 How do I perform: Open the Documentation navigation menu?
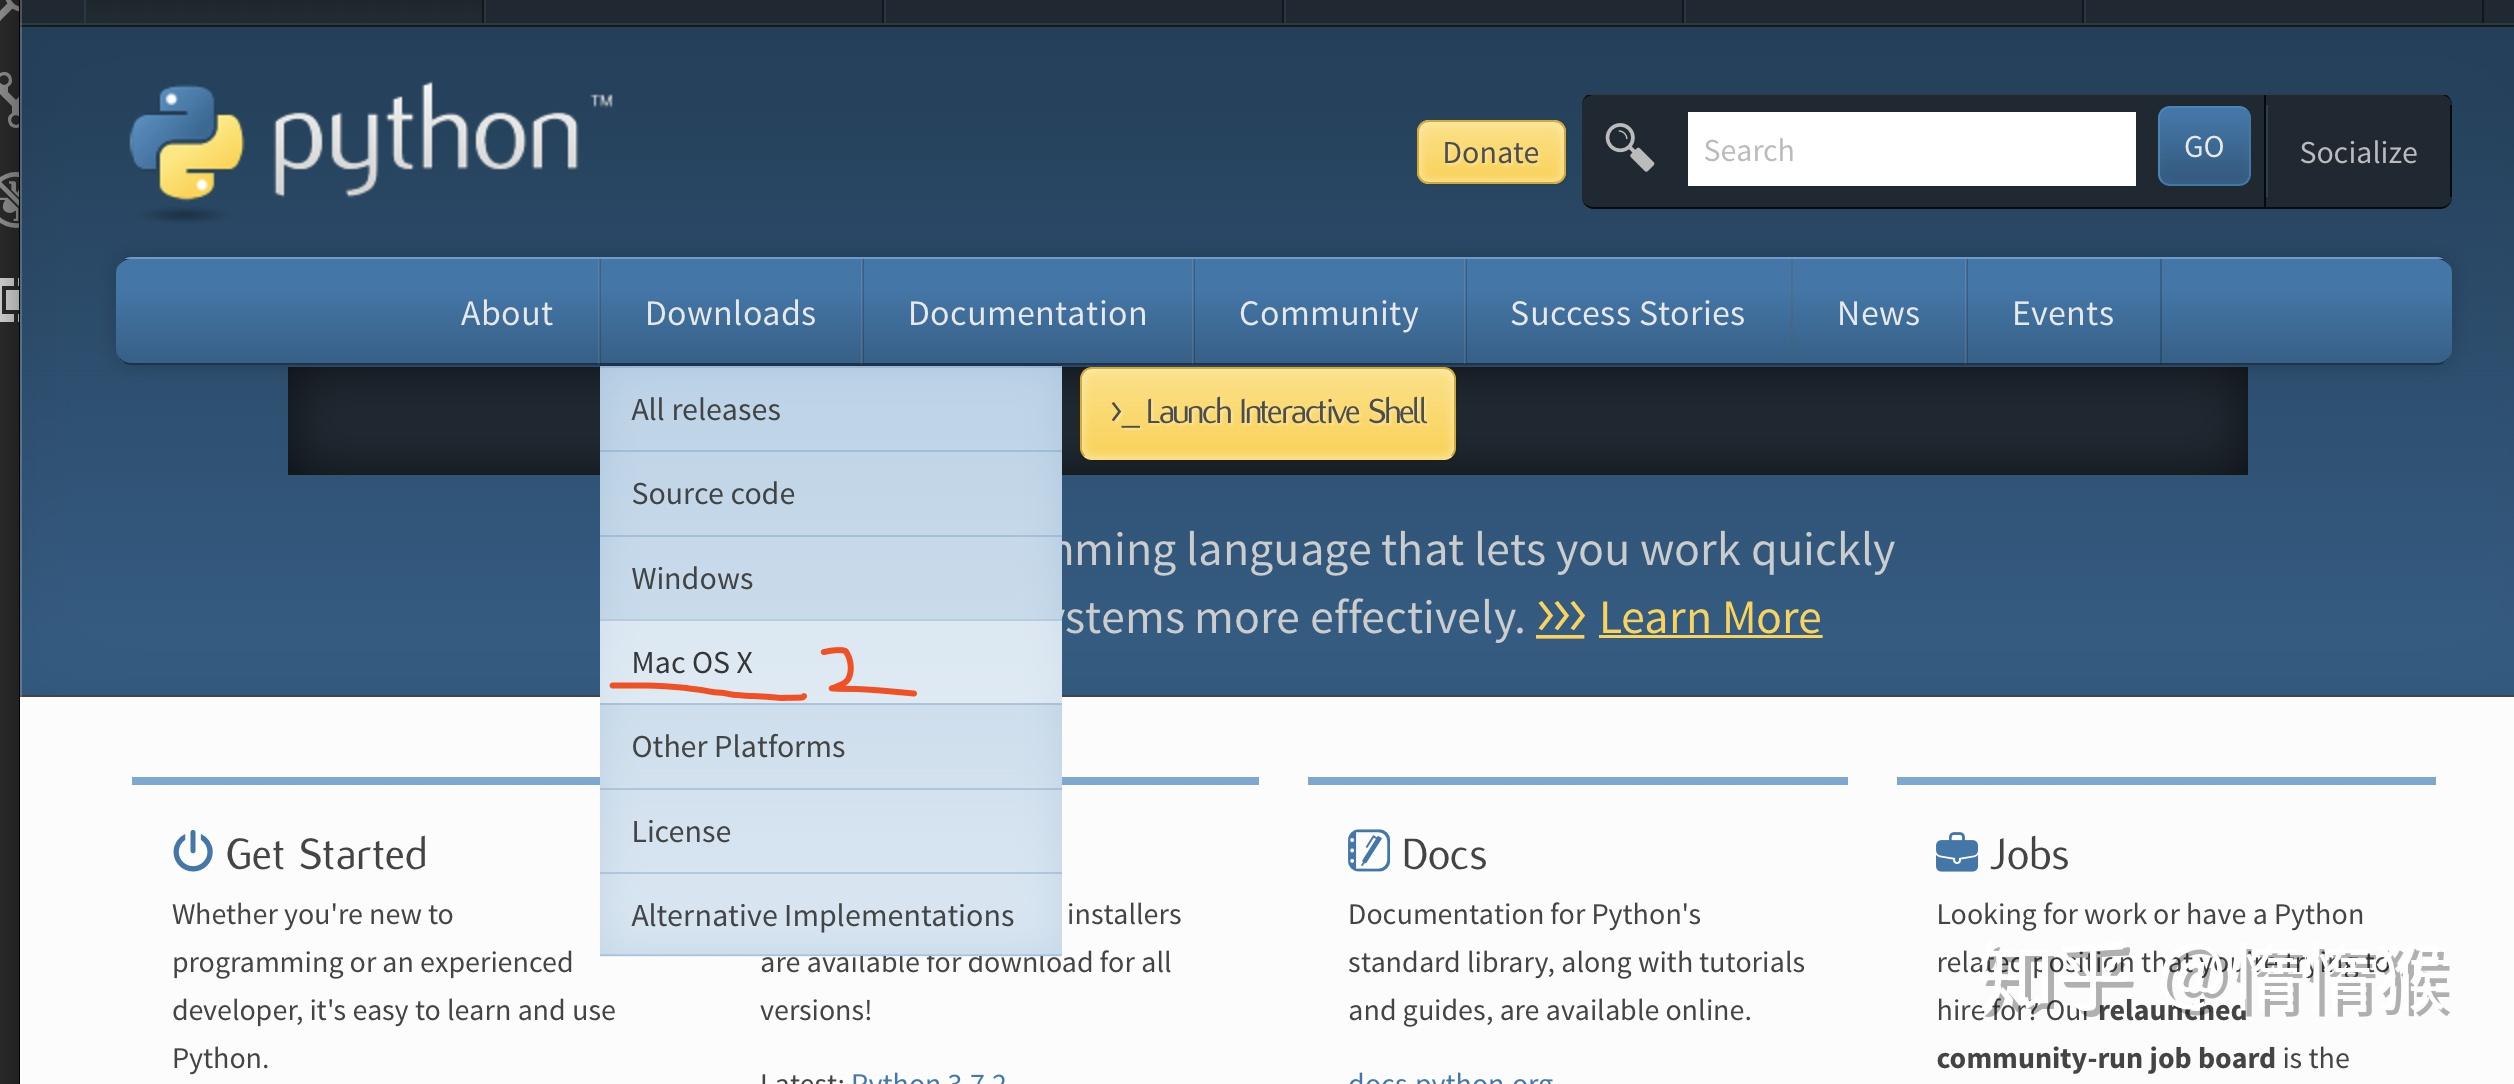pos(1027,313)
